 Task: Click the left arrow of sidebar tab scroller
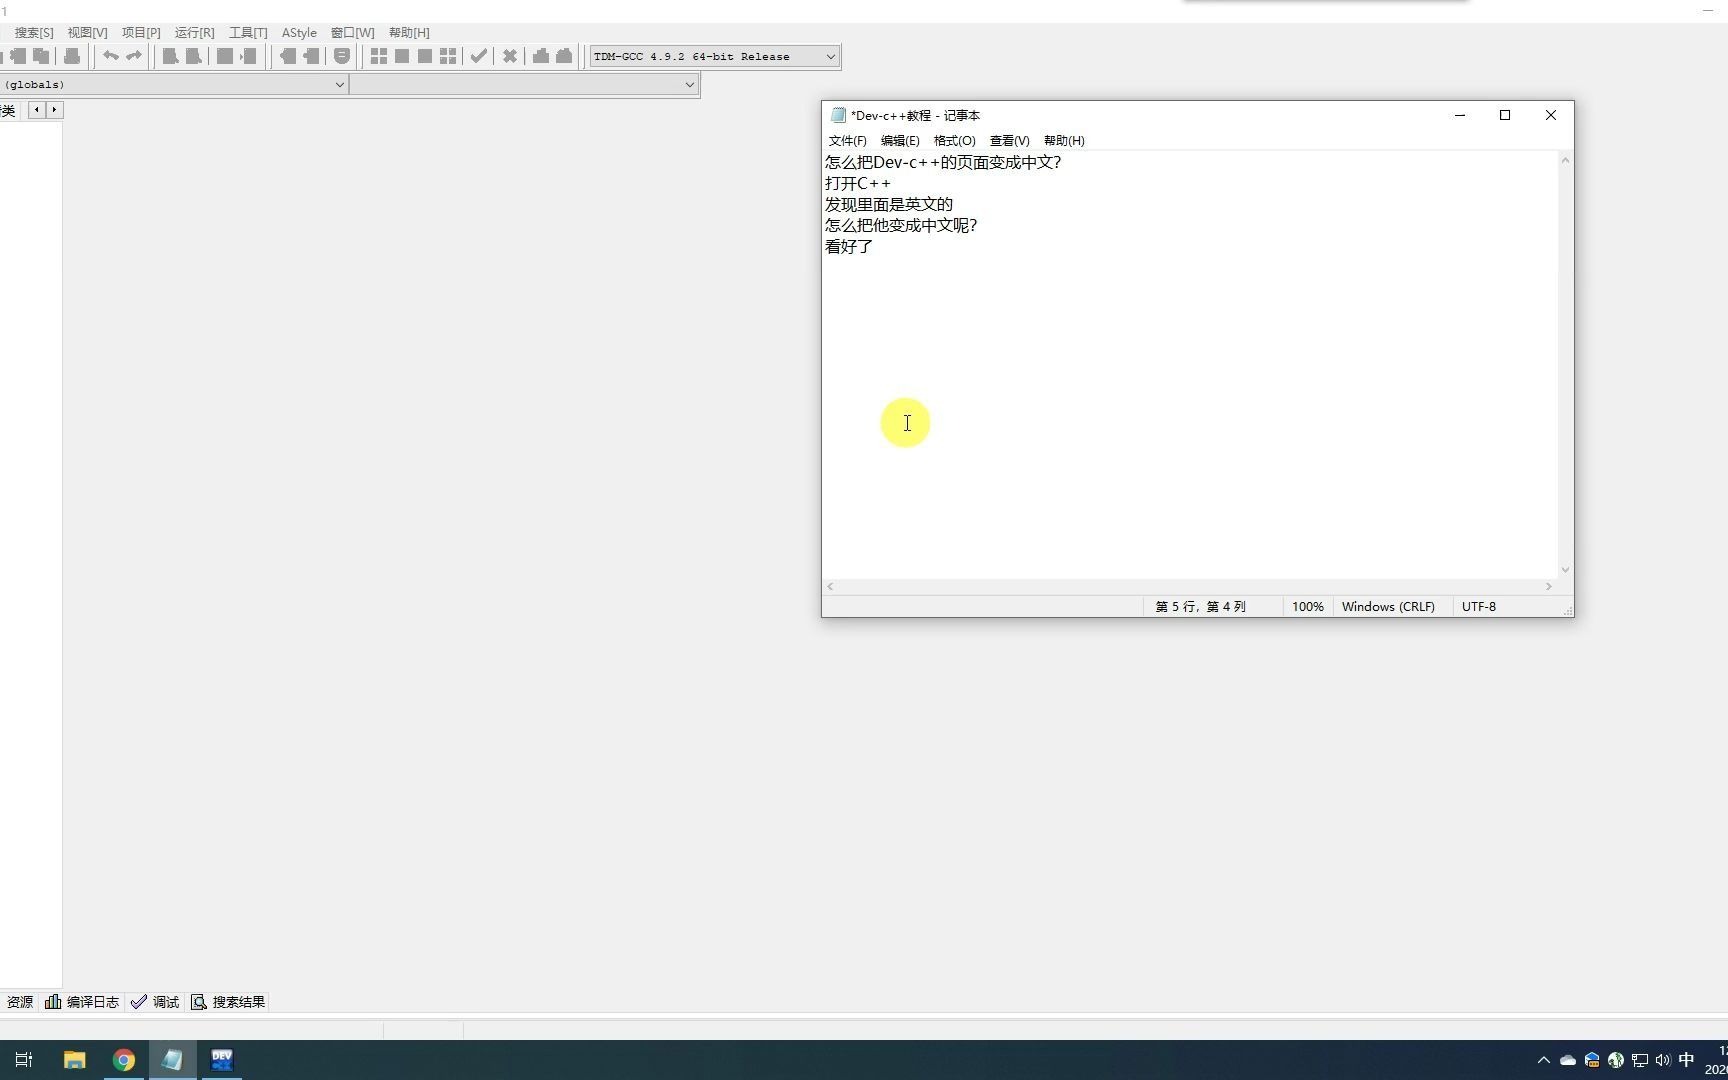(37, 110)
